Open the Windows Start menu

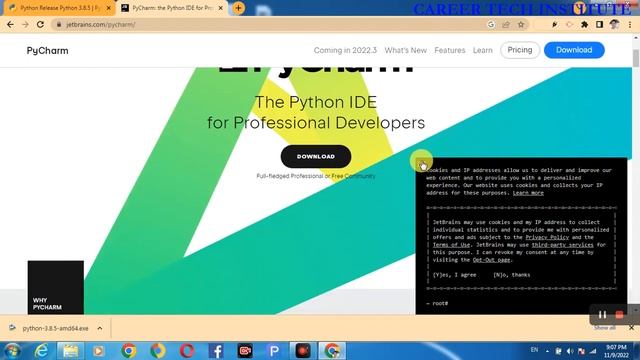coord(12,351)
